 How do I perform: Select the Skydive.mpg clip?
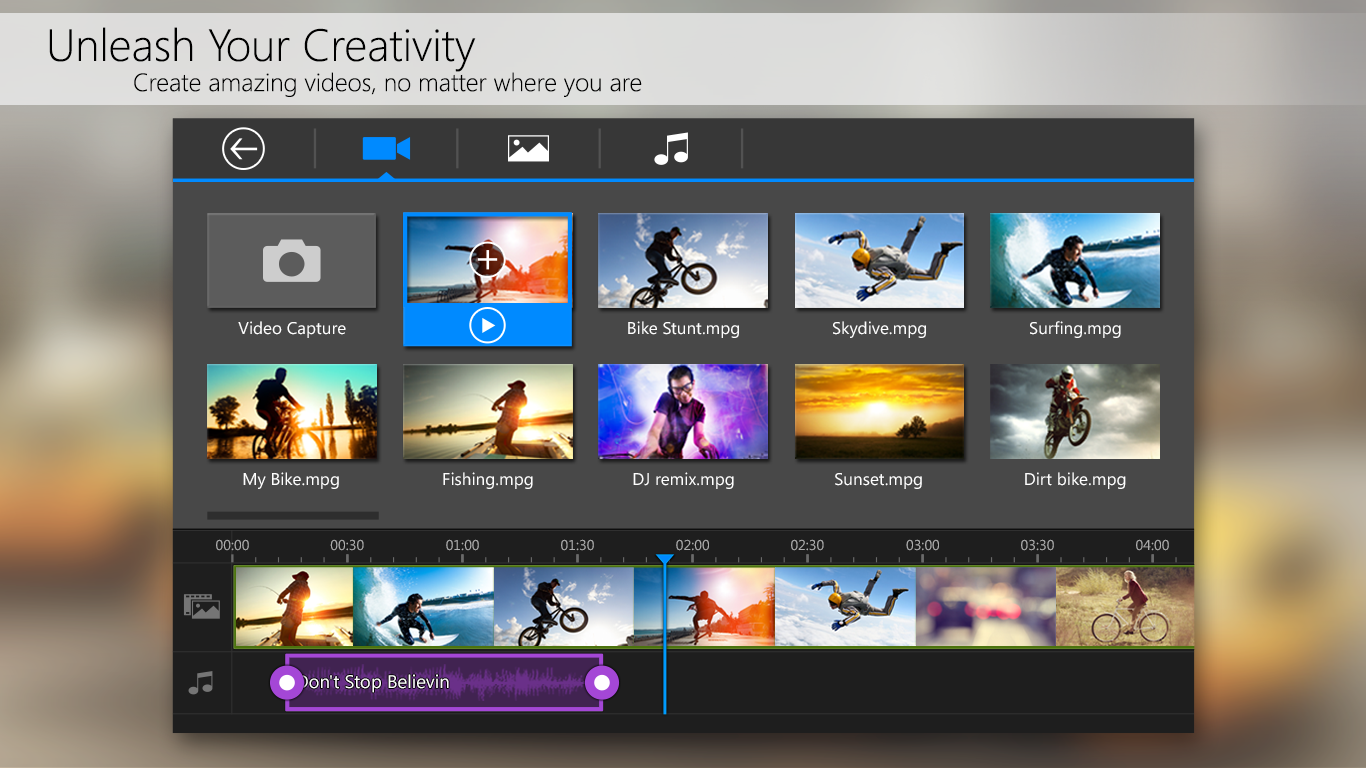[x=878, y=260]
